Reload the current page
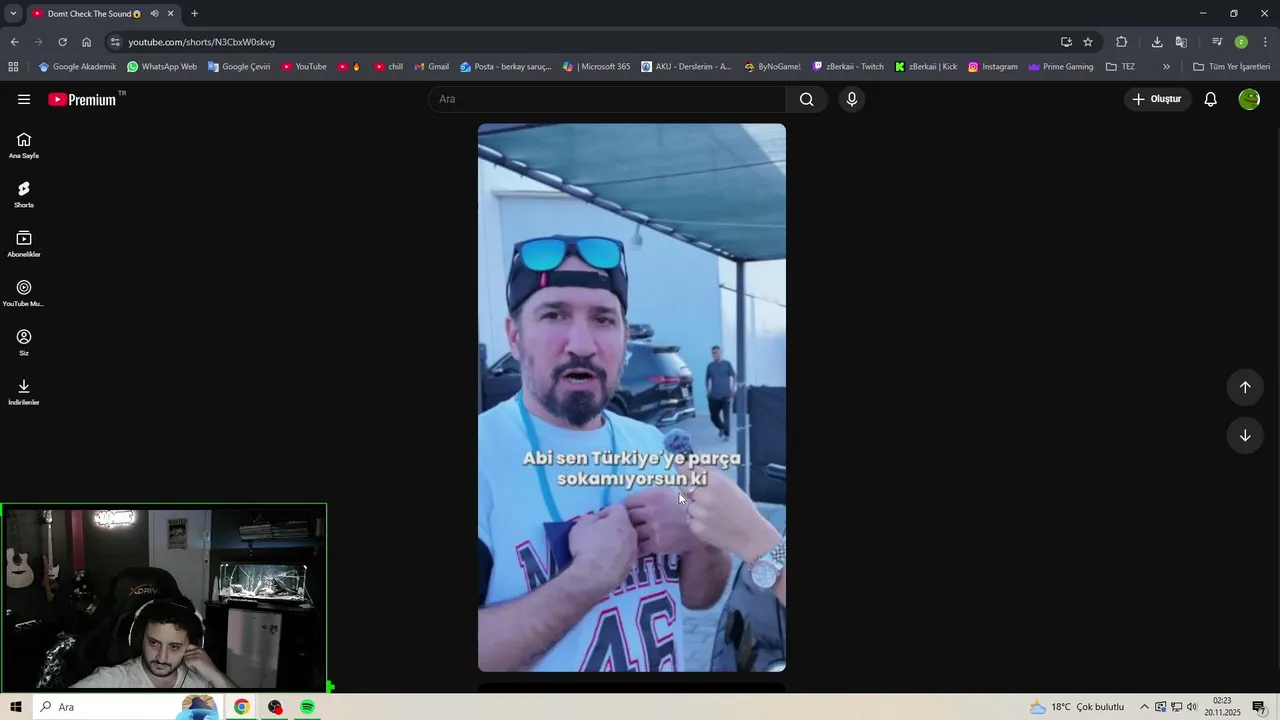1280x720 pixels. click(62, 42)
